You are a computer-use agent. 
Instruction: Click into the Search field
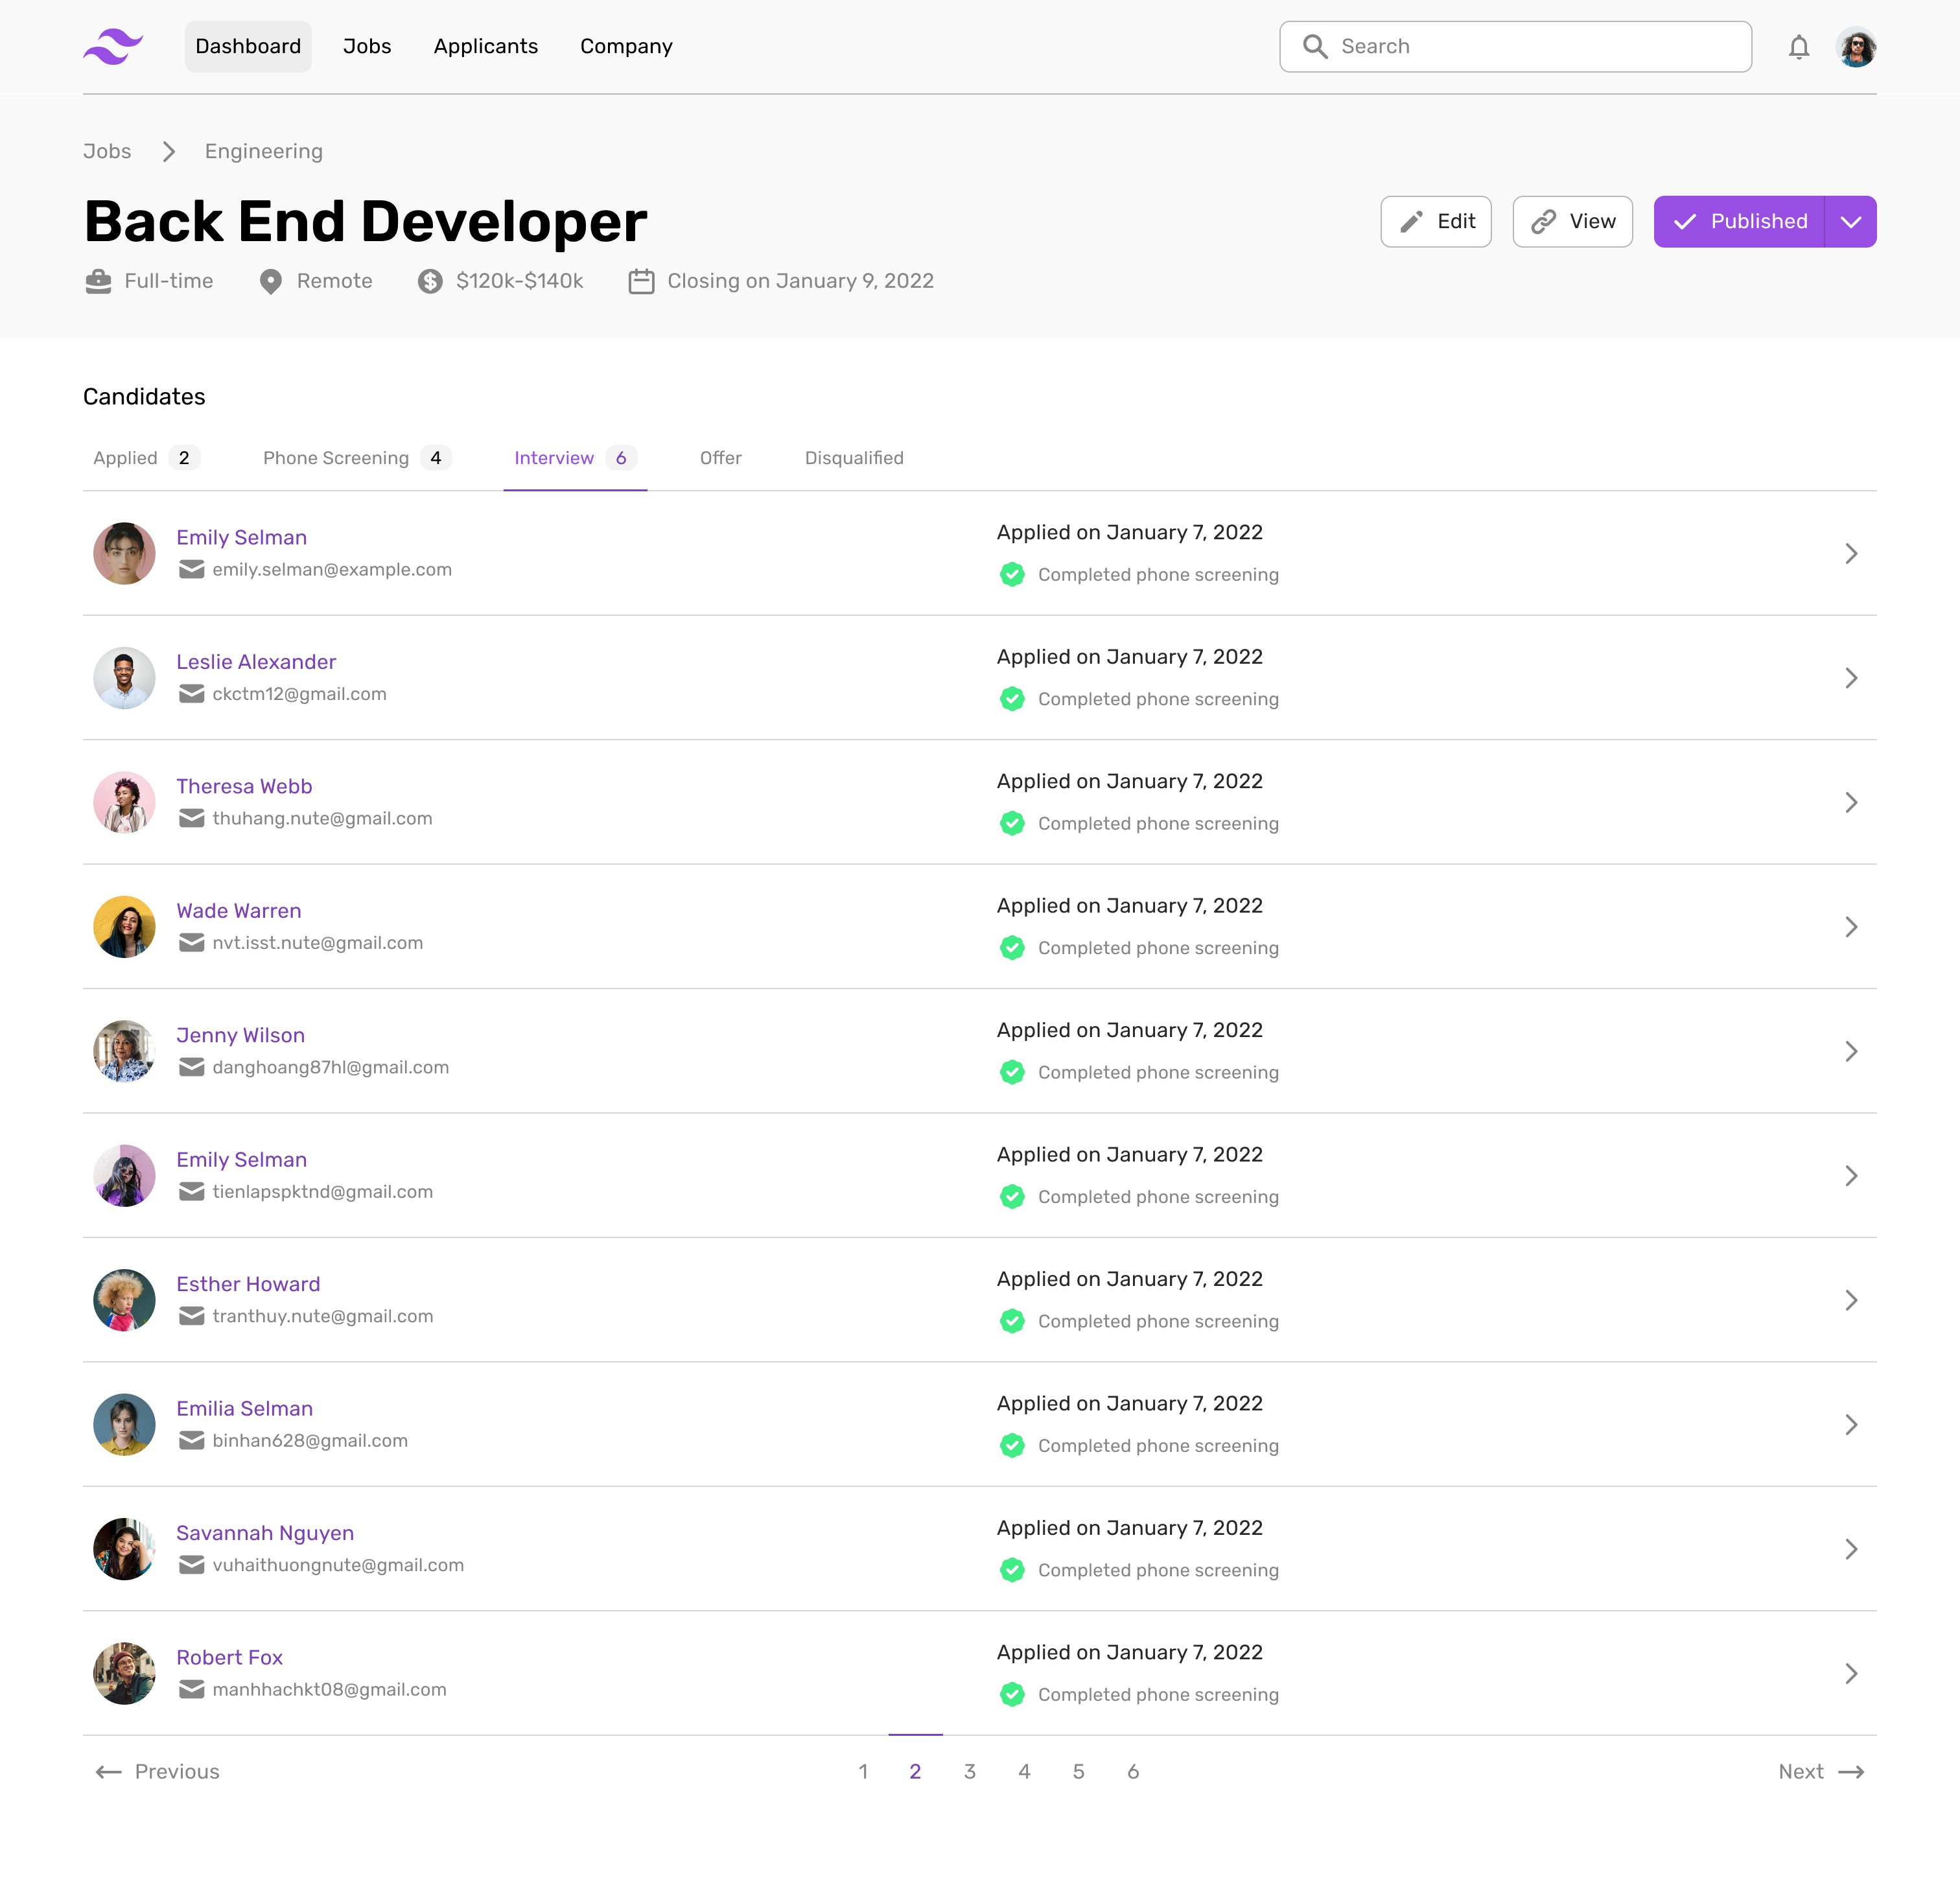coord(1530,47)
